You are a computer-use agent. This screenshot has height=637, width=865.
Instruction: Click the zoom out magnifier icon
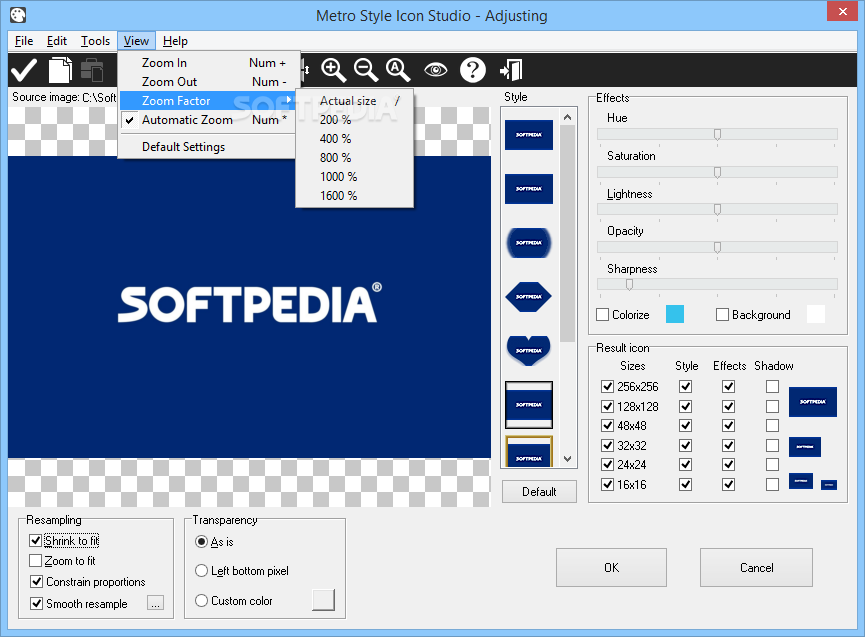tap(366, 70)
